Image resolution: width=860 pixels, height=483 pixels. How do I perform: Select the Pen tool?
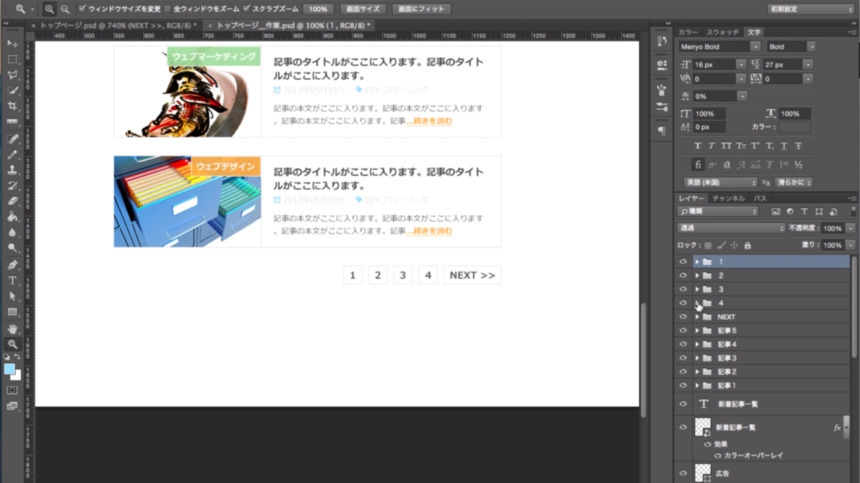click(12, 265)
